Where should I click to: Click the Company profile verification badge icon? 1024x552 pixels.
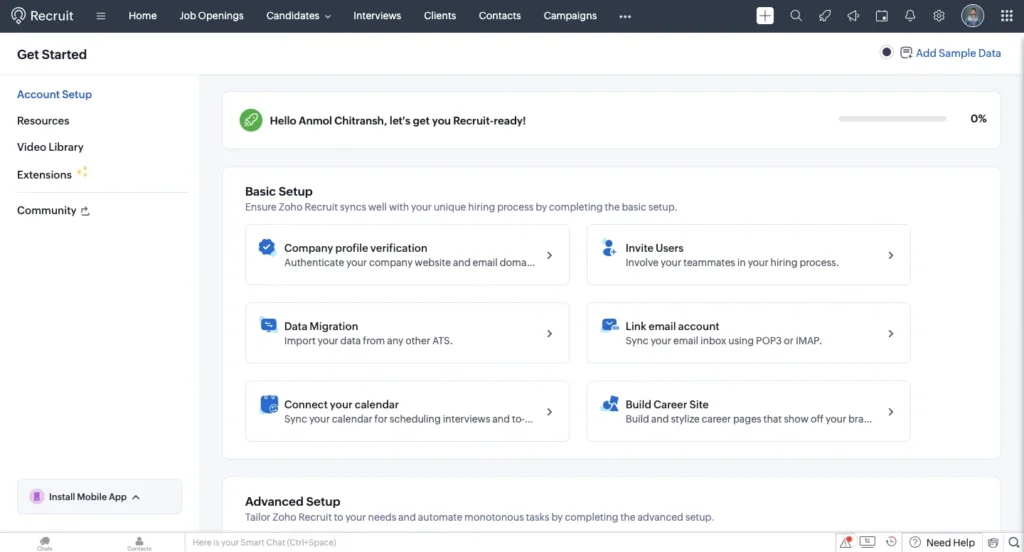[x=266, y=247]
